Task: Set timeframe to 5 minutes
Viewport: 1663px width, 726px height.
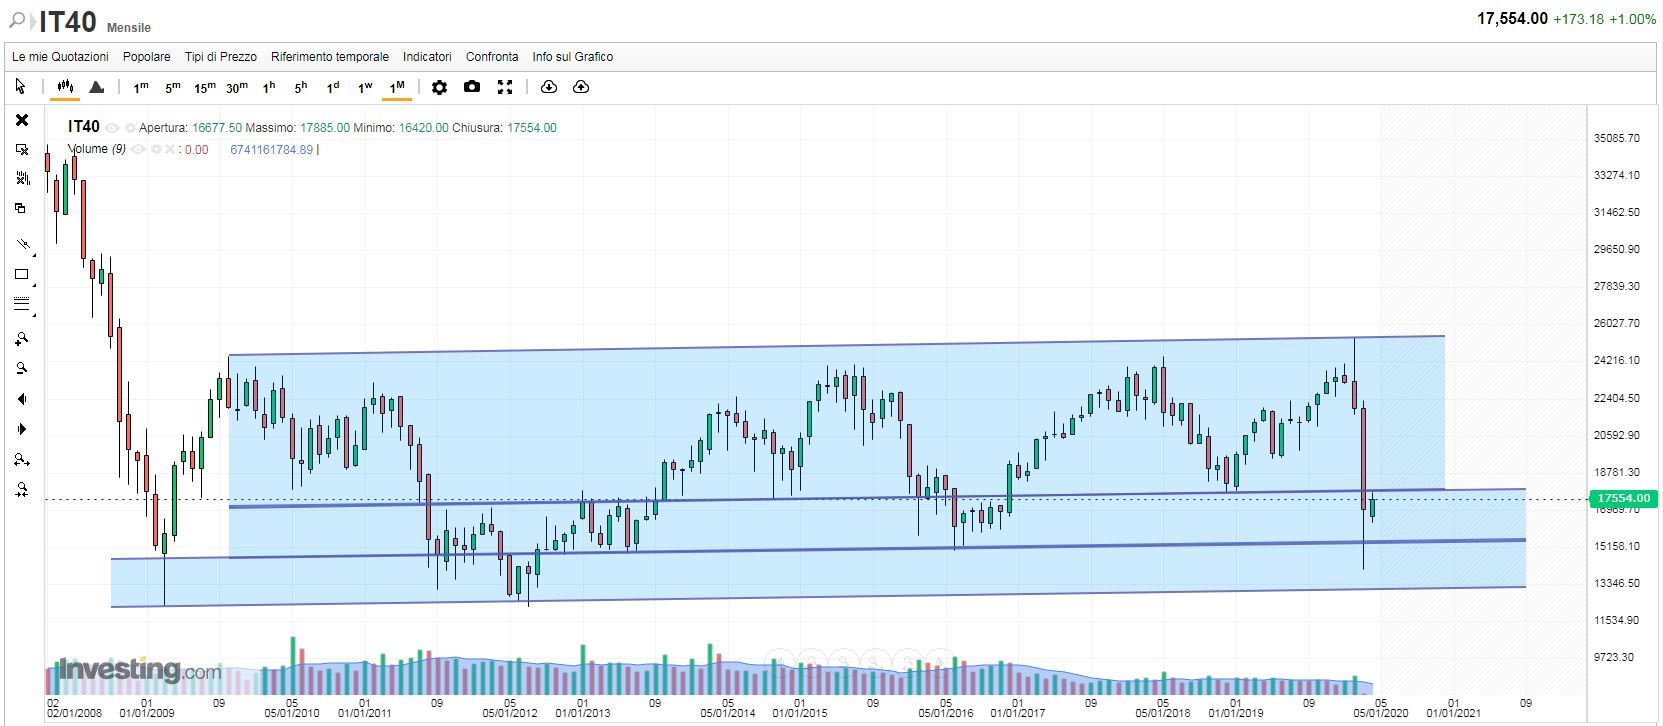Action: (x=173, y=87)
